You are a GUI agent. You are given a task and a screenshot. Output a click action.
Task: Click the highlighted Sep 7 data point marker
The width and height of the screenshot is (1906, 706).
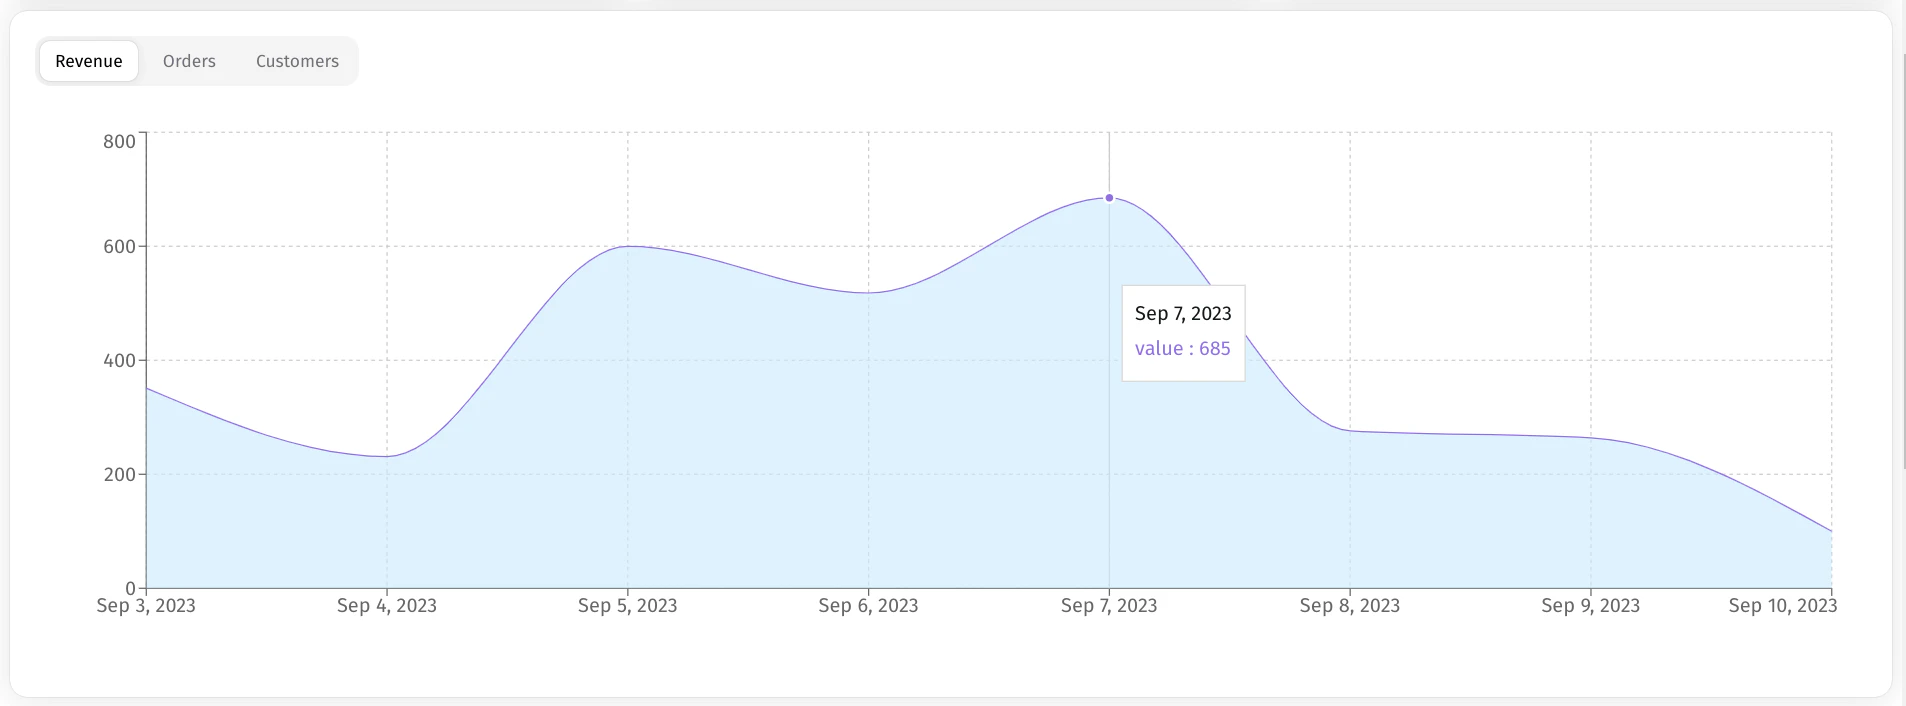tap(1109, 197)
